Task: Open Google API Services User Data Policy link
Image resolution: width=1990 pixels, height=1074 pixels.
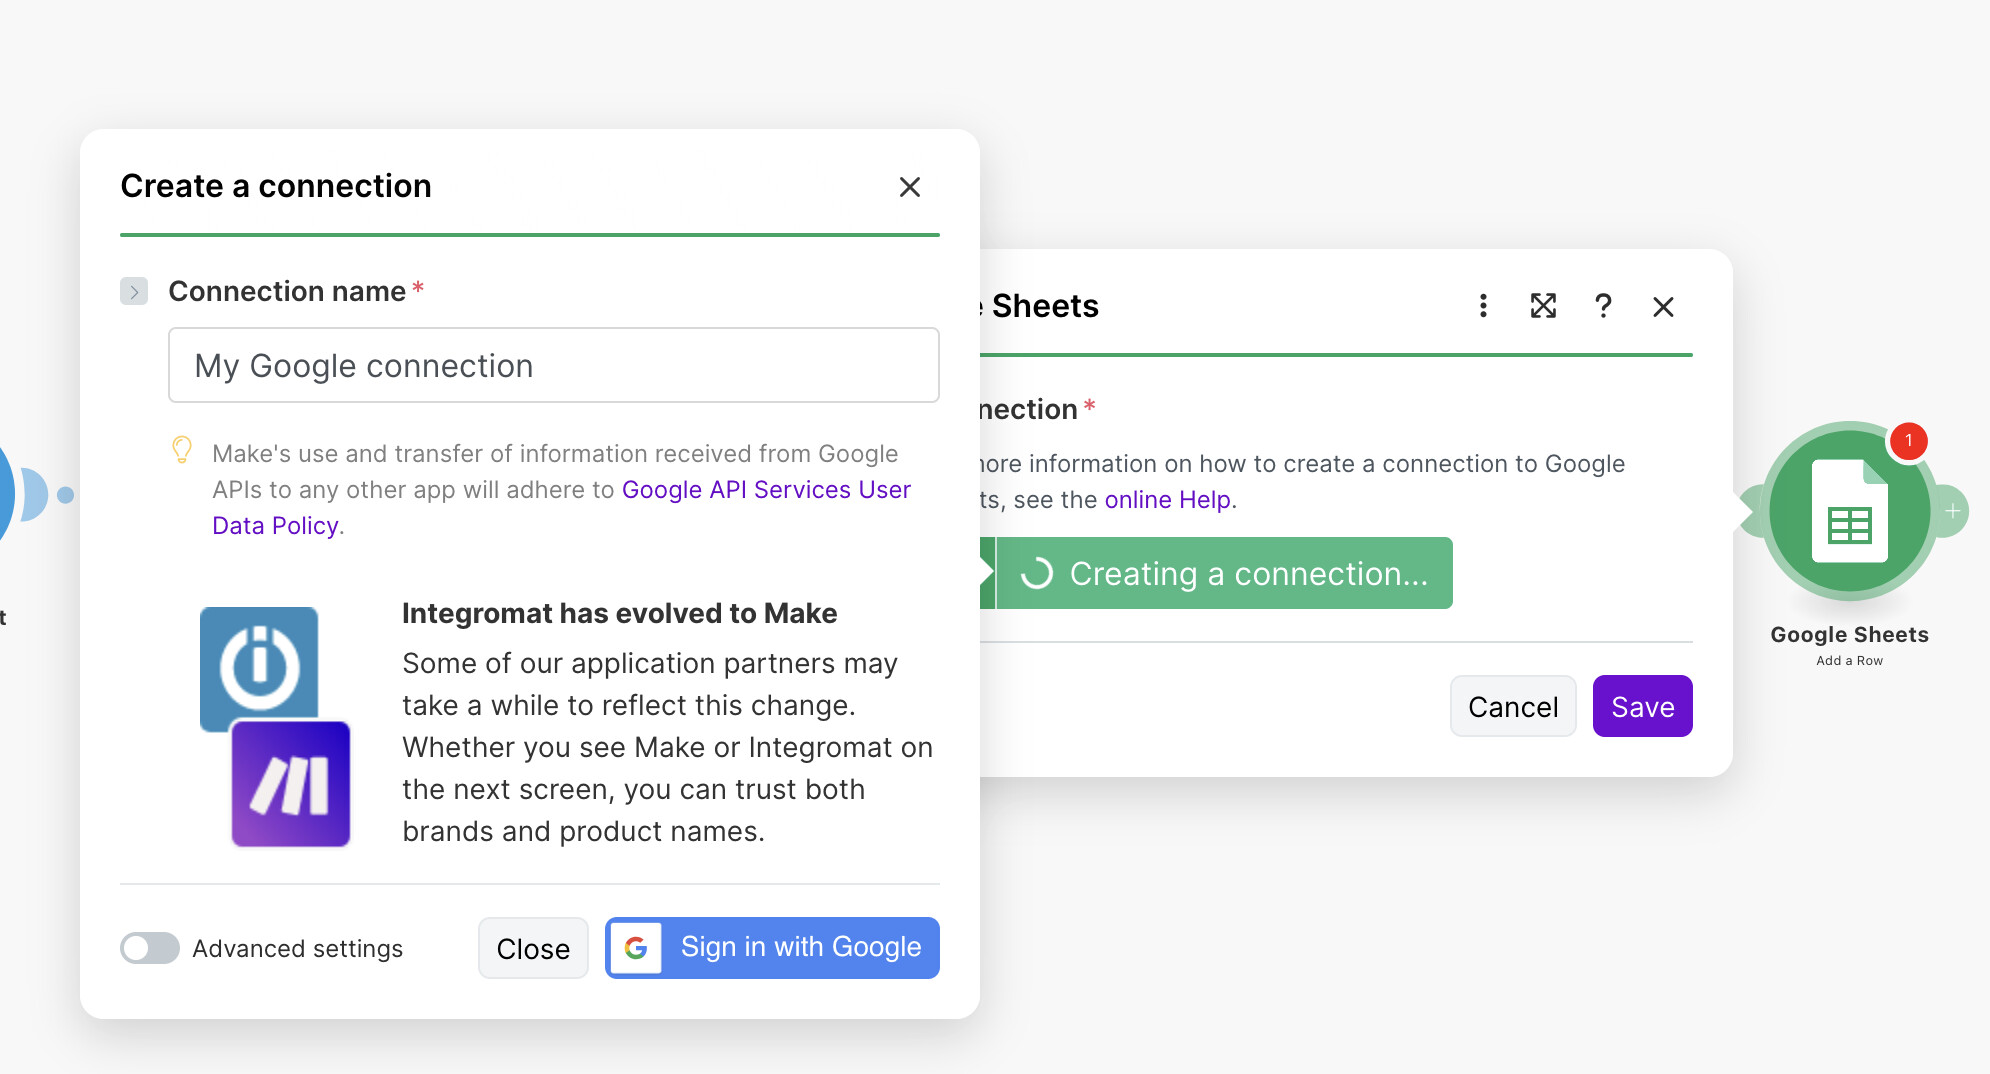Action: (765, 490)
